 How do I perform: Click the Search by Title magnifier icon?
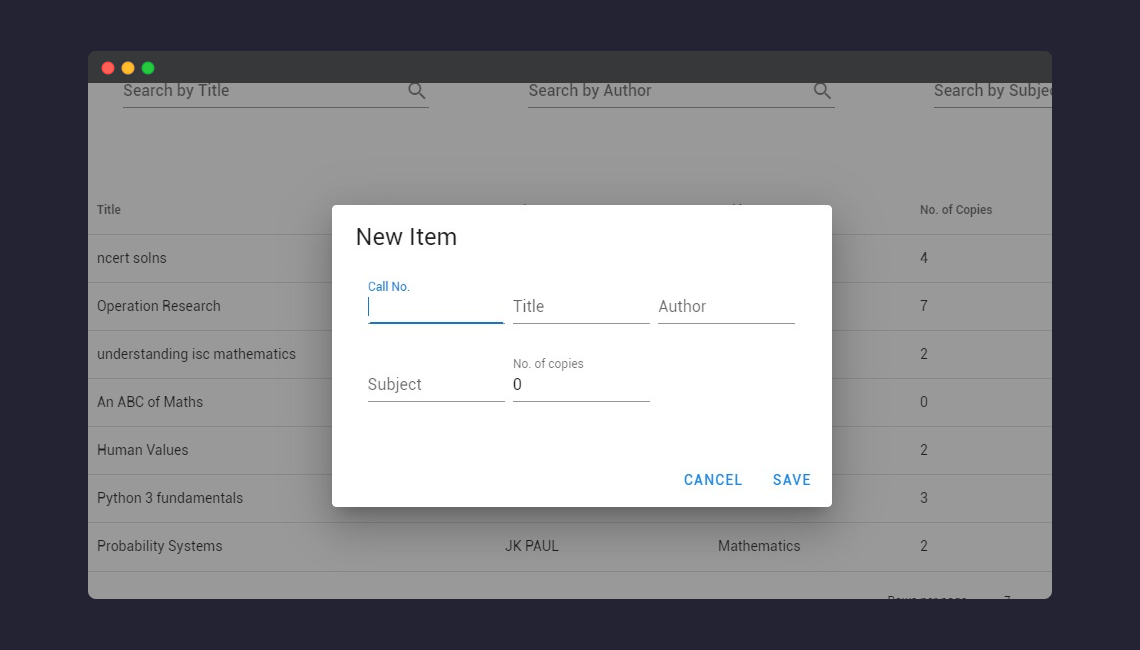(x=417, y=91)
